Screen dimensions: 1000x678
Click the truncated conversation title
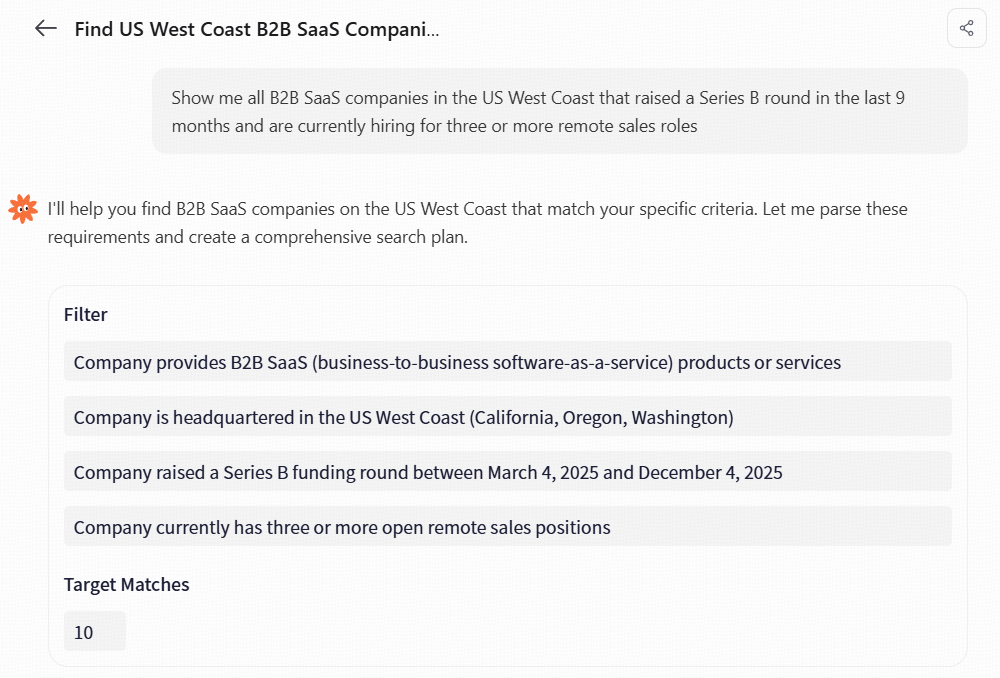257,28
